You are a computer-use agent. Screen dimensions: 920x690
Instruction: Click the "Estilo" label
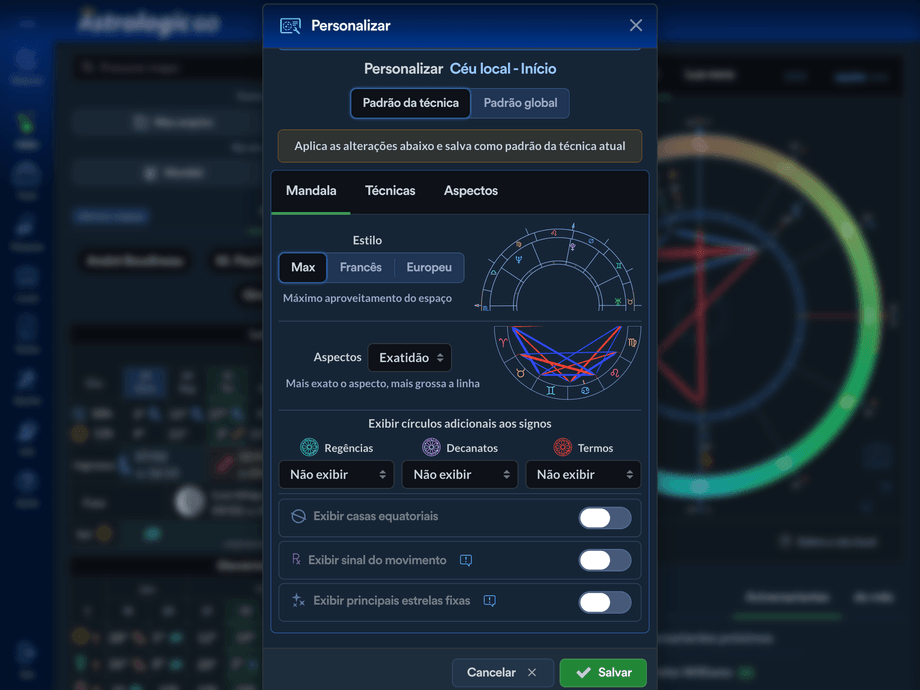367,240
